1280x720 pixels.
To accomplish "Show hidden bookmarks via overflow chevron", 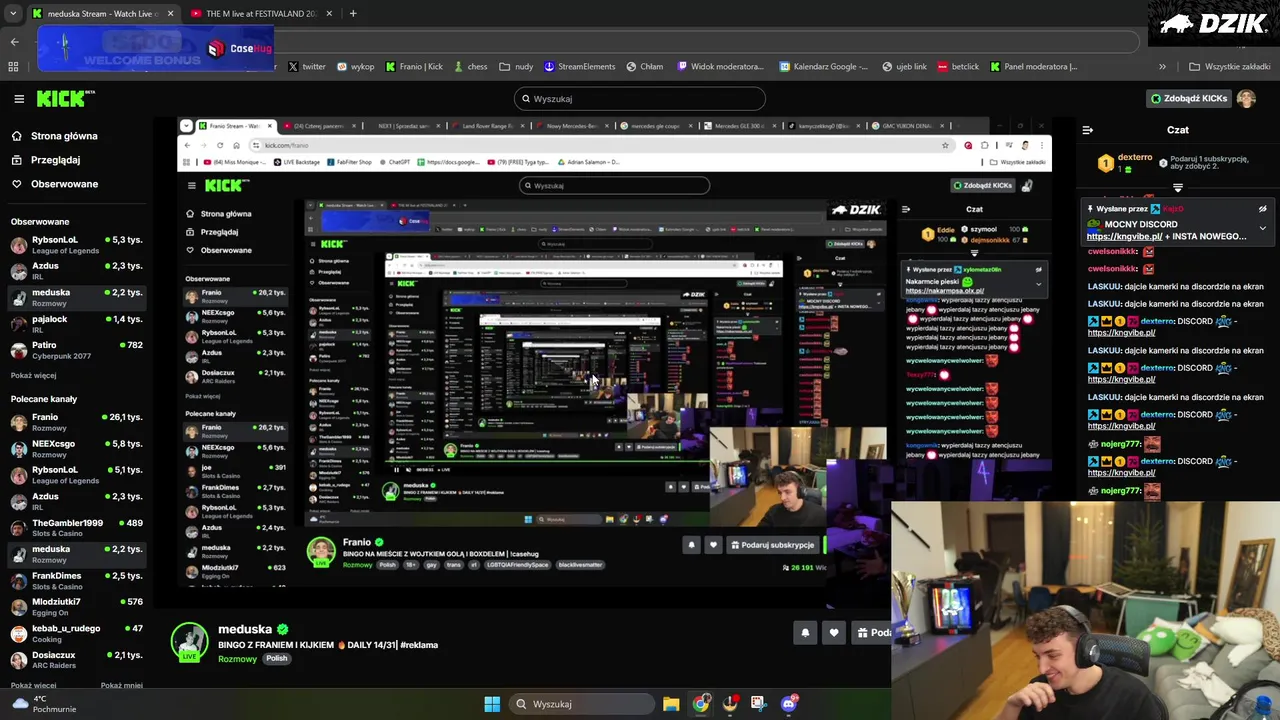I will click(1162, 67).
